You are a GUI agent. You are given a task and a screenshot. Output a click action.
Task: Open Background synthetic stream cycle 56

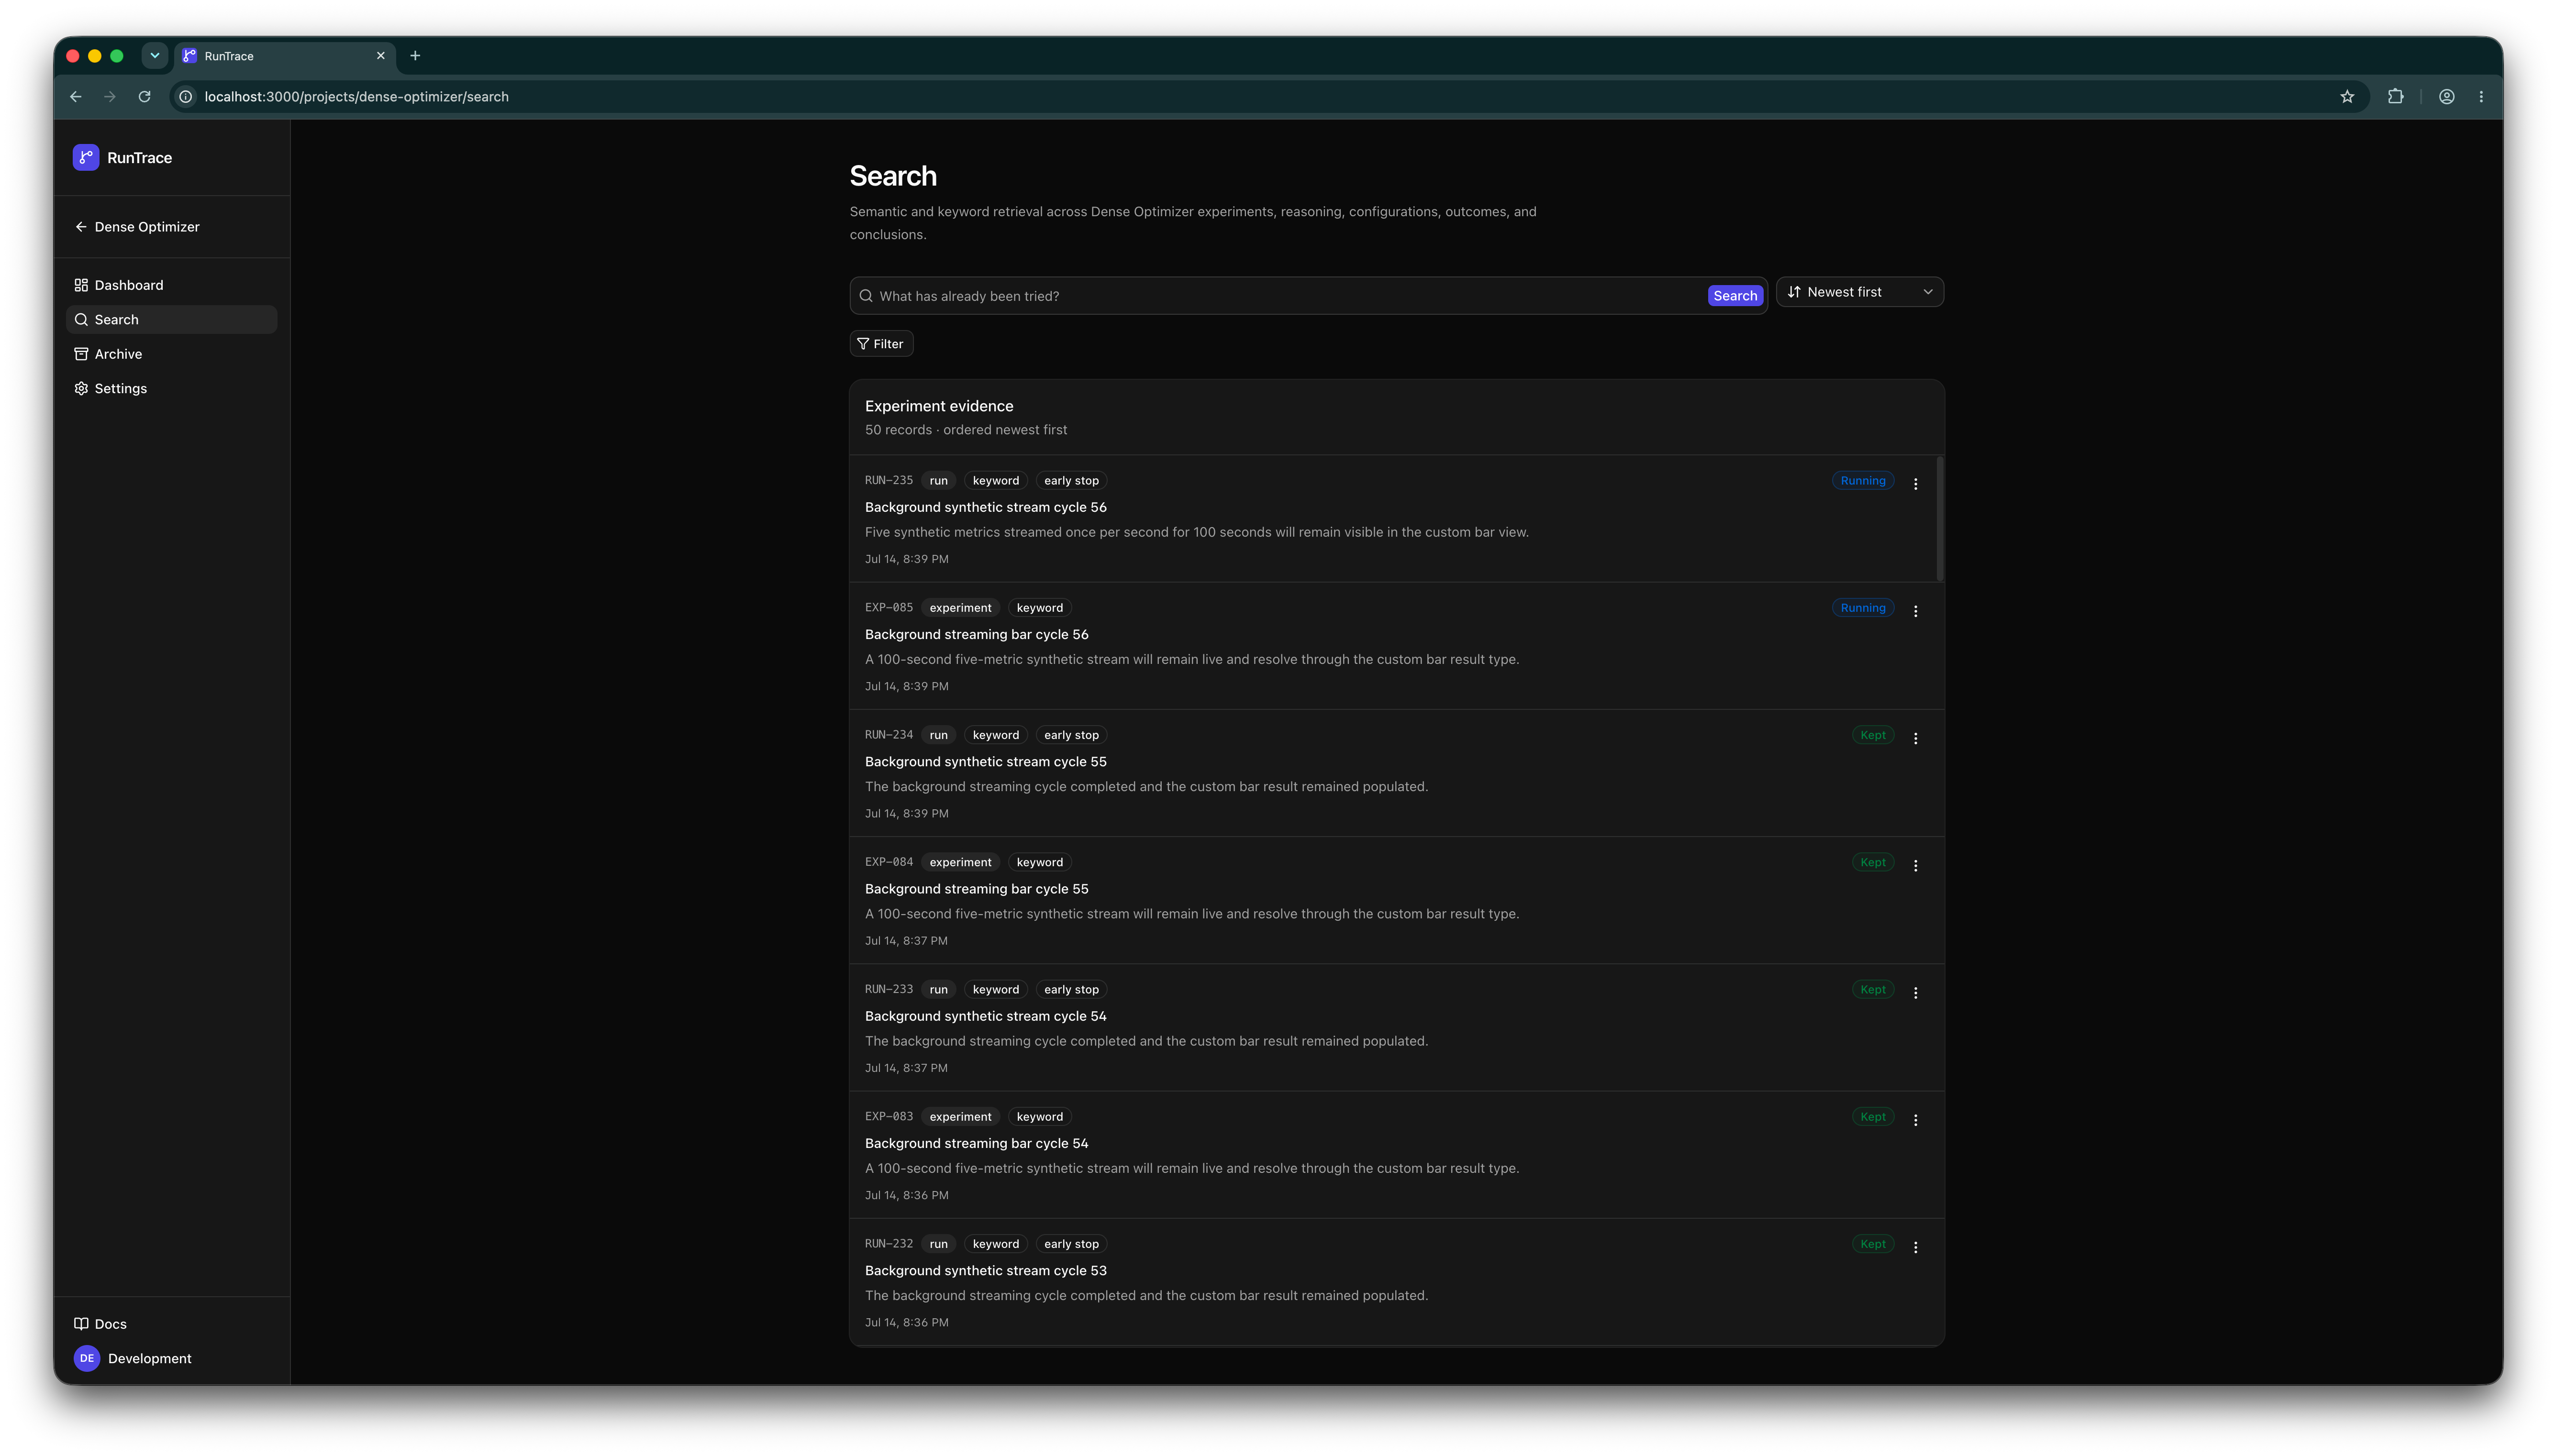click(x=985, y=507)
